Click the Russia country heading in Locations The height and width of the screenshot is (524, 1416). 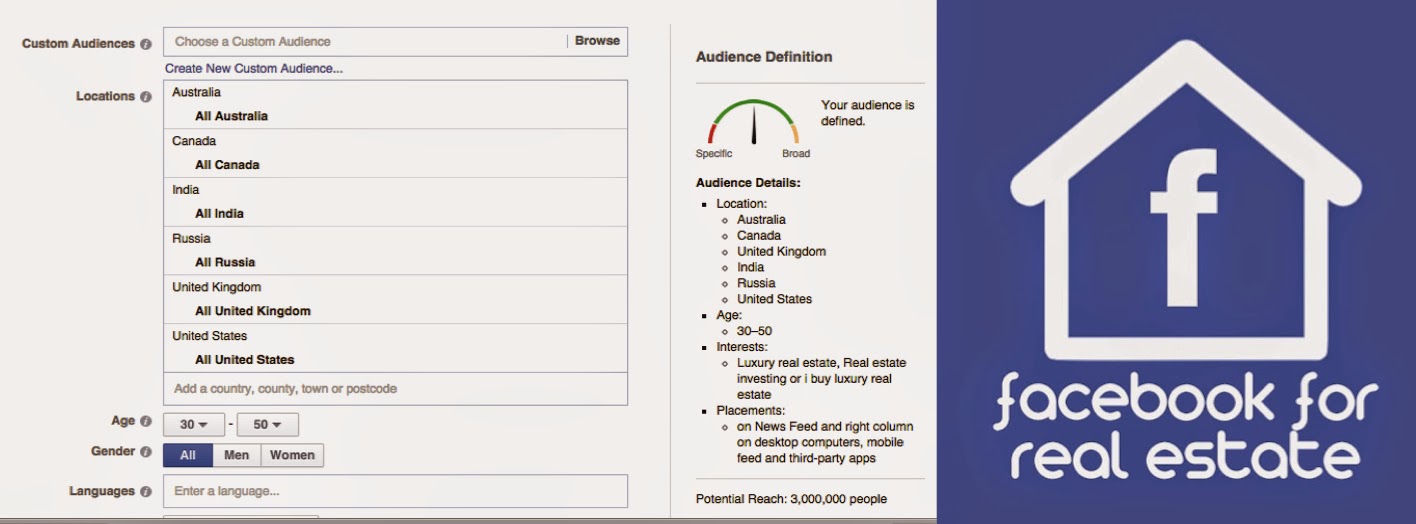(191, 239)
